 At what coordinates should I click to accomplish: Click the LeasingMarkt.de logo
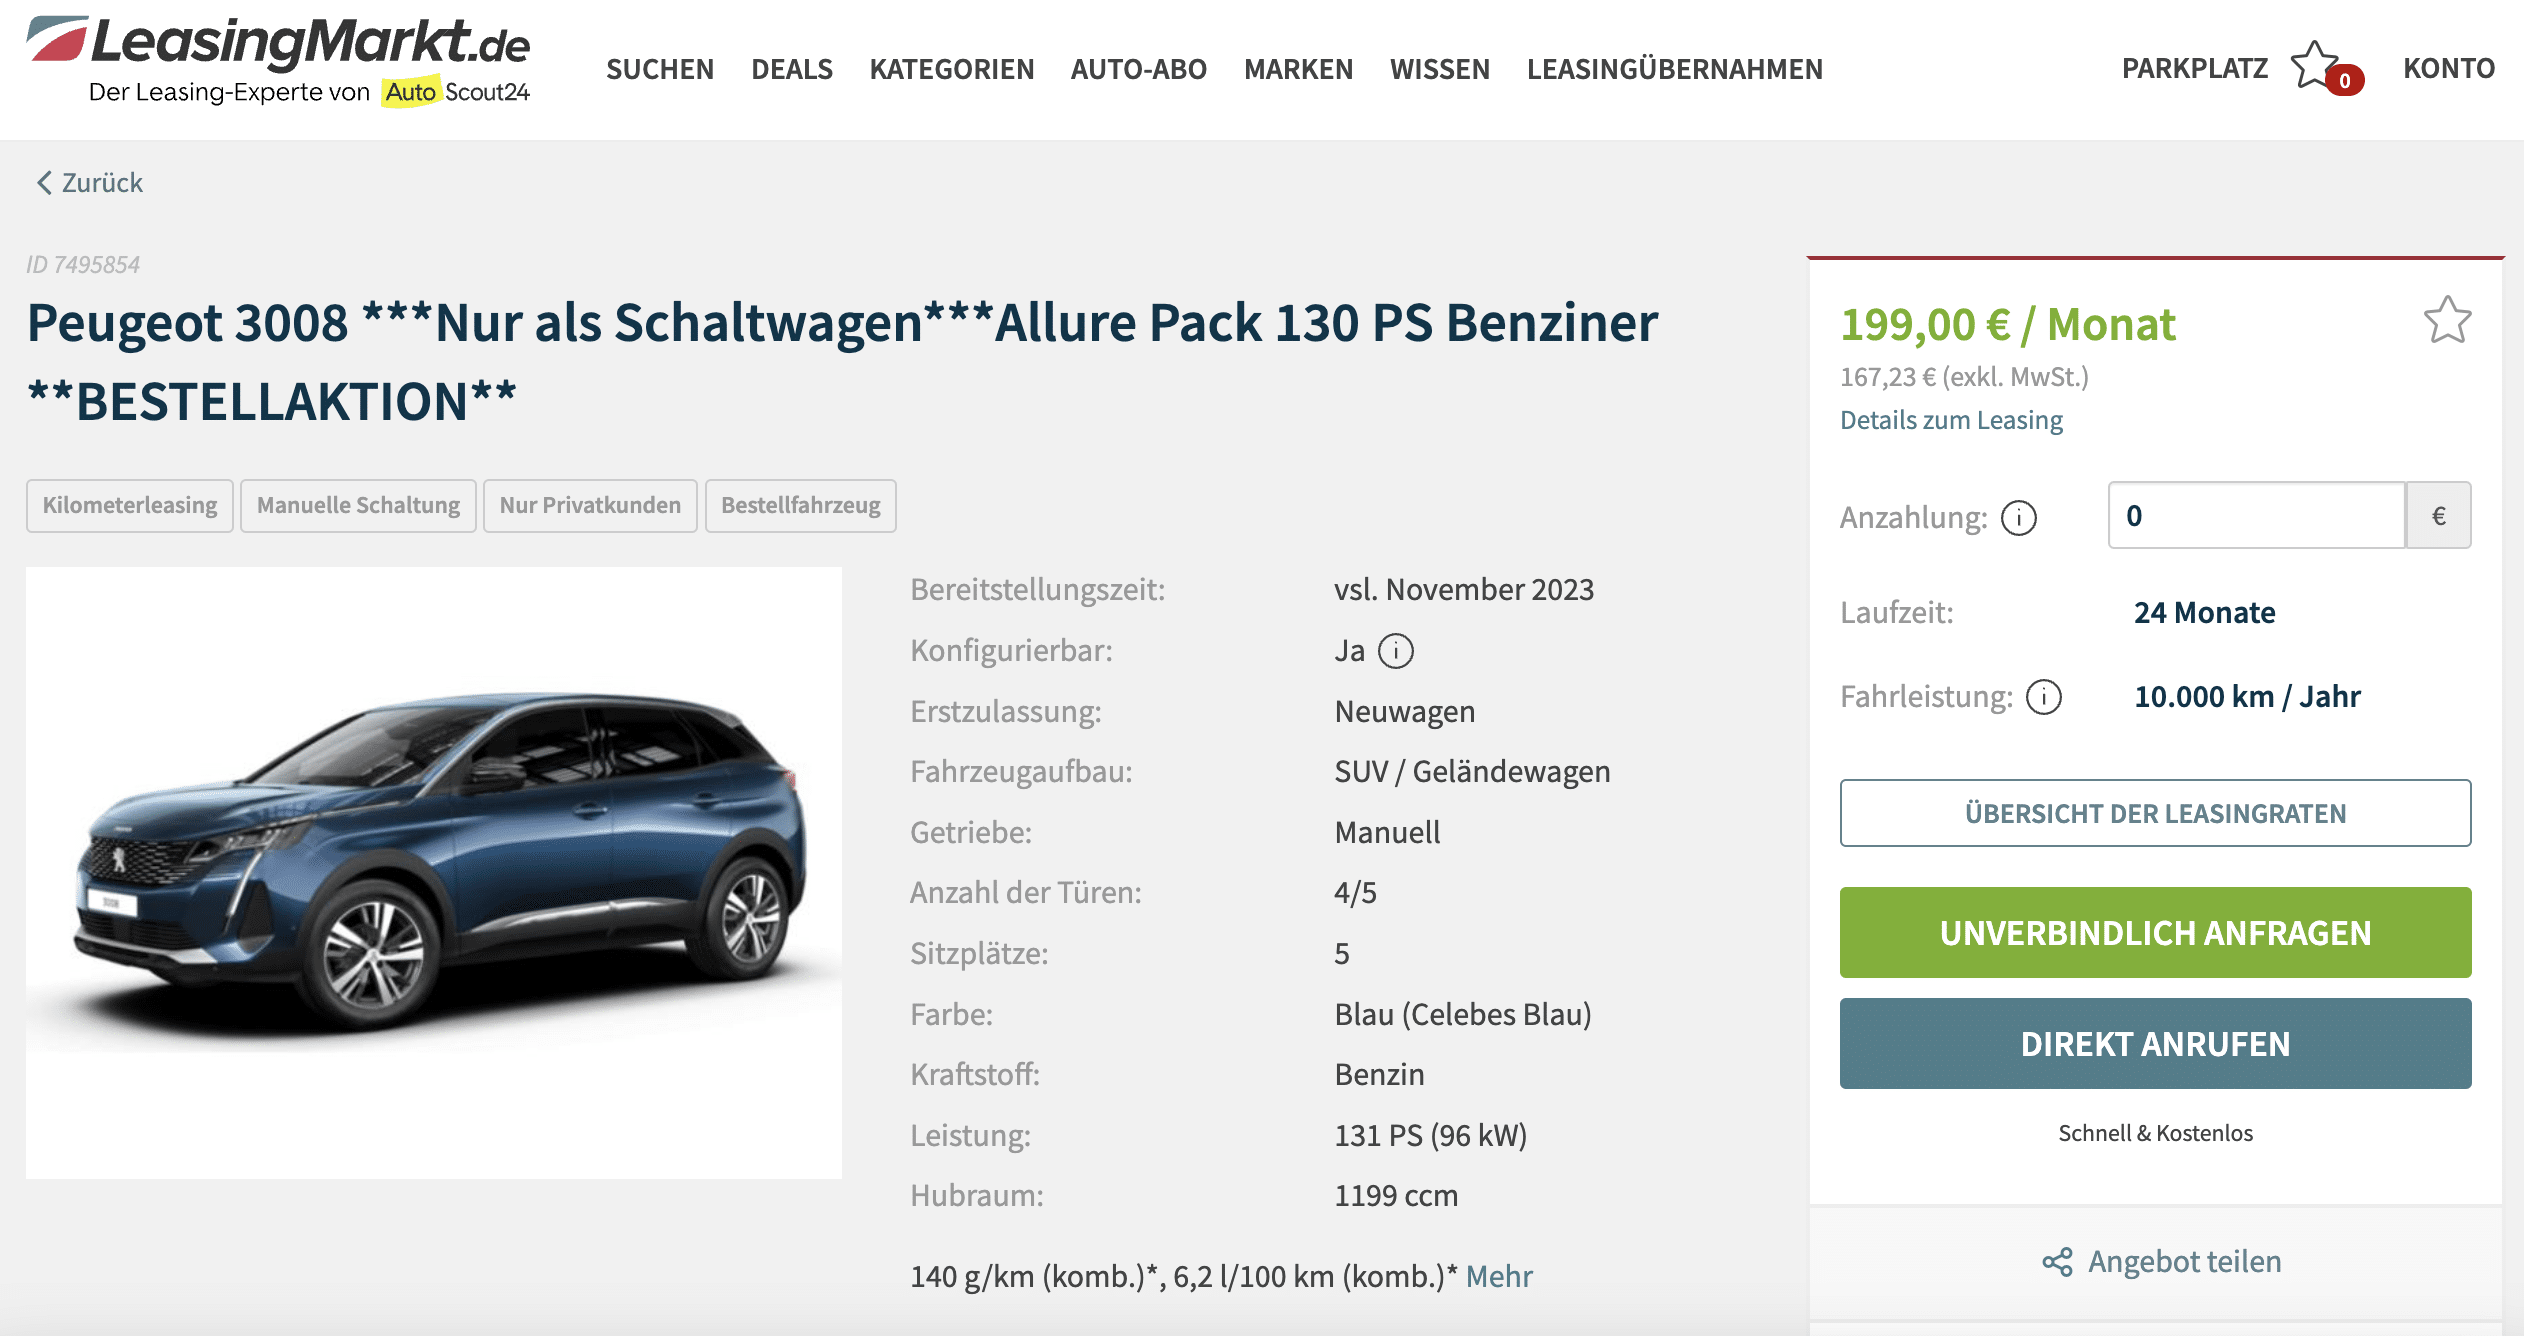(278, 60)
